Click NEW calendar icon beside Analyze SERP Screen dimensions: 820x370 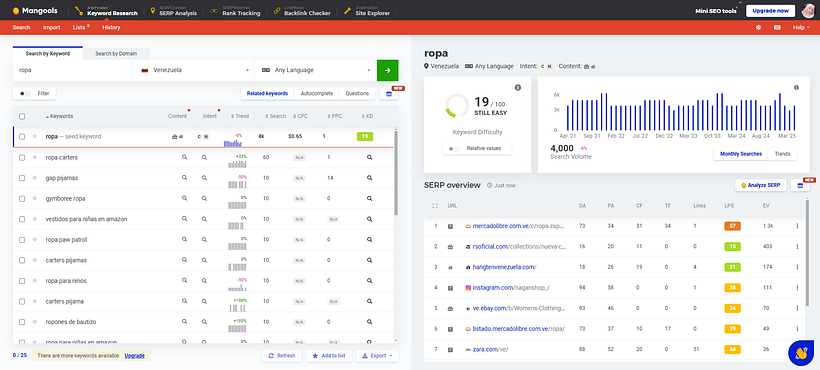800,185
